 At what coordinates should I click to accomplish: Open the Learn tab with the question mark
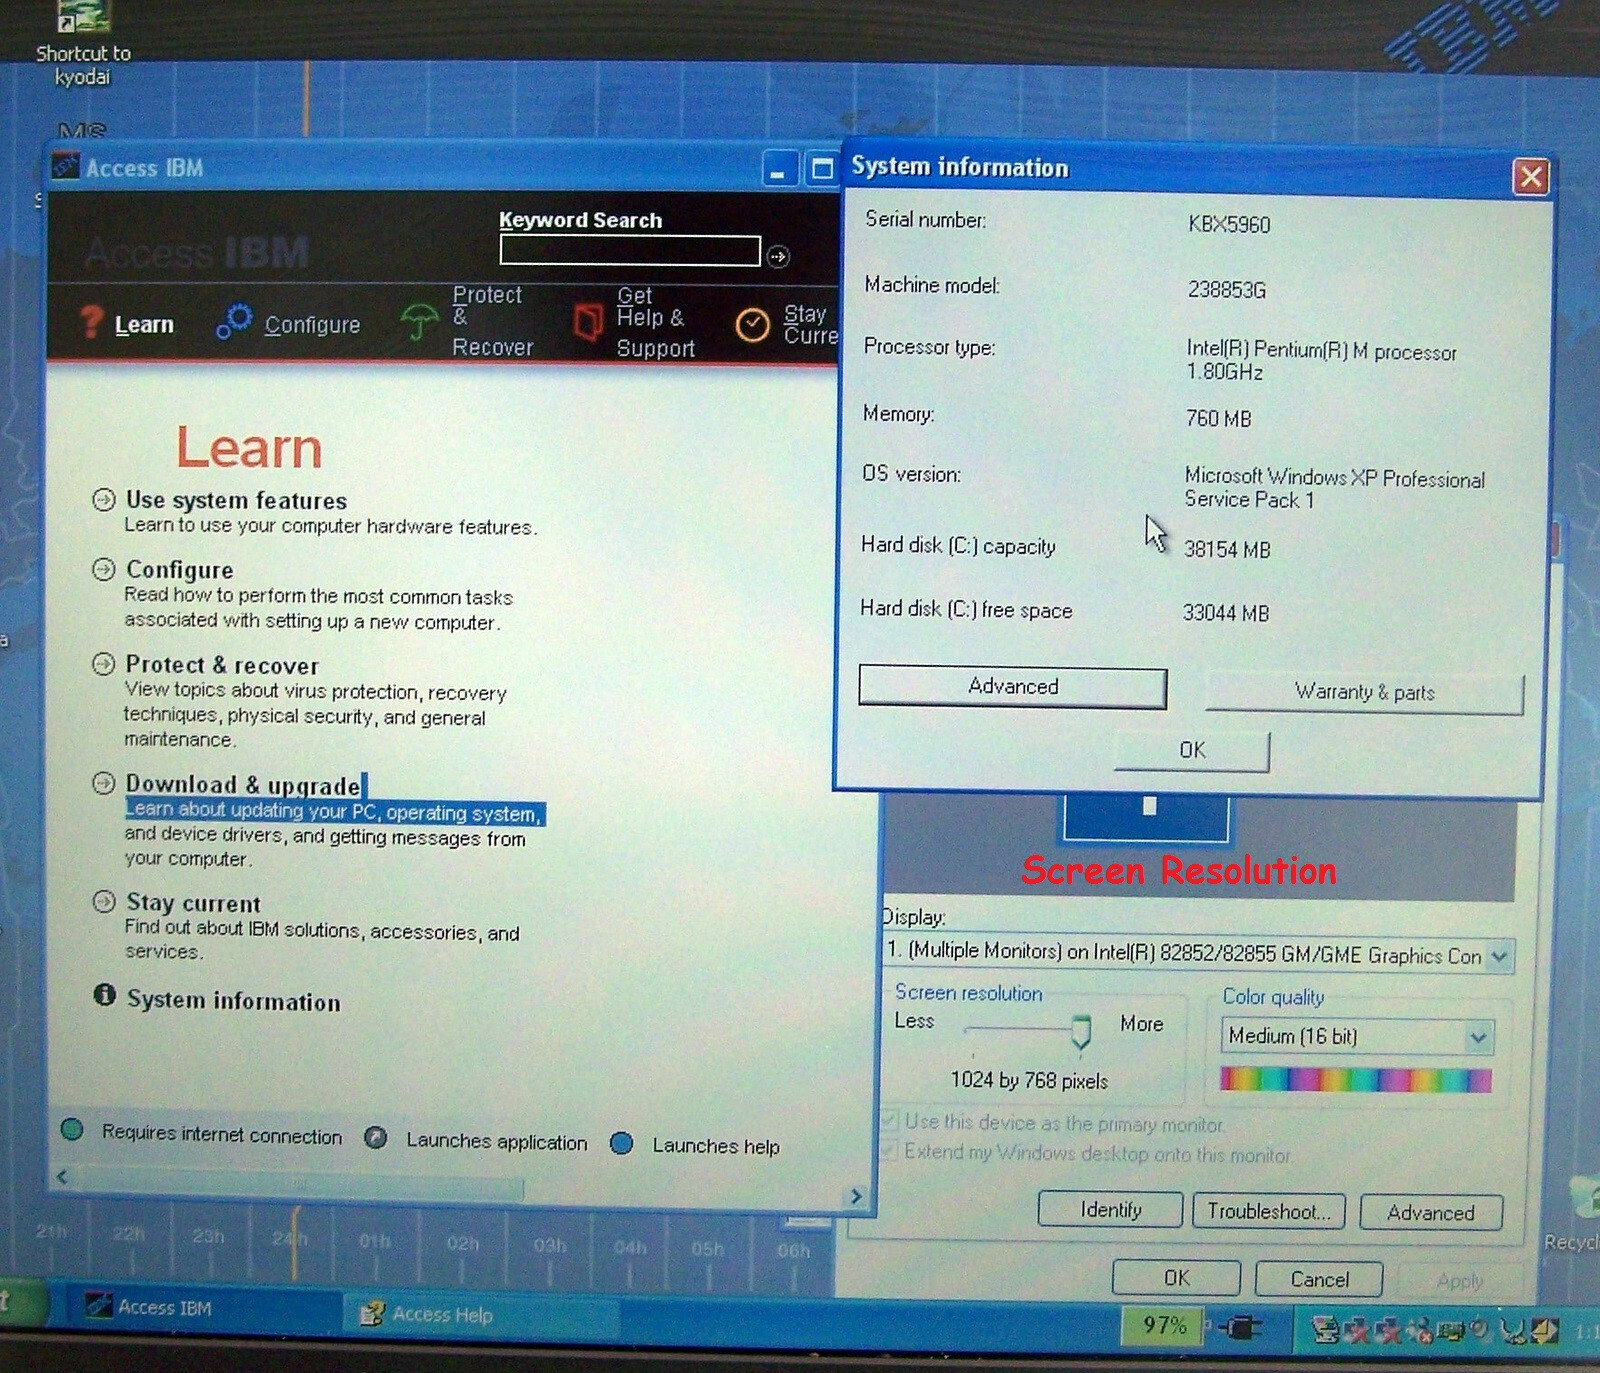[127, 323]
